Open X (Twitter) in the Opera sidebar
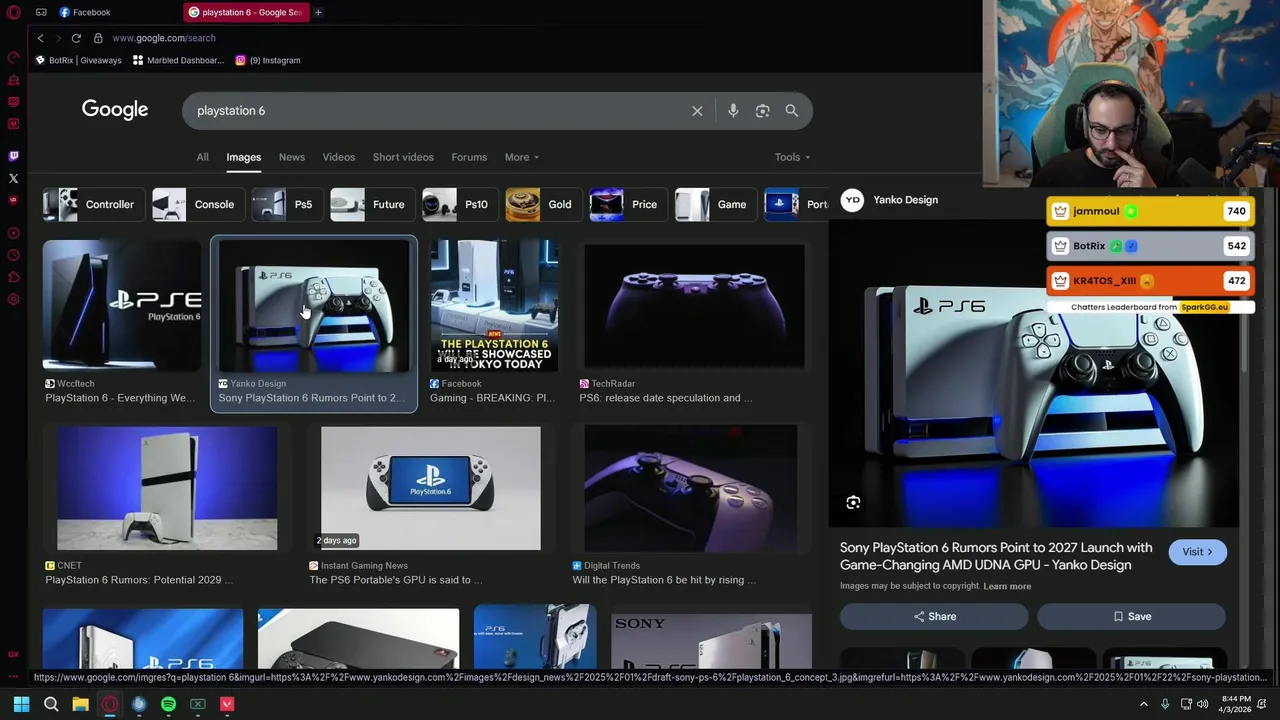Screen dimensions: 1280x720 click(x=13, y=178)
